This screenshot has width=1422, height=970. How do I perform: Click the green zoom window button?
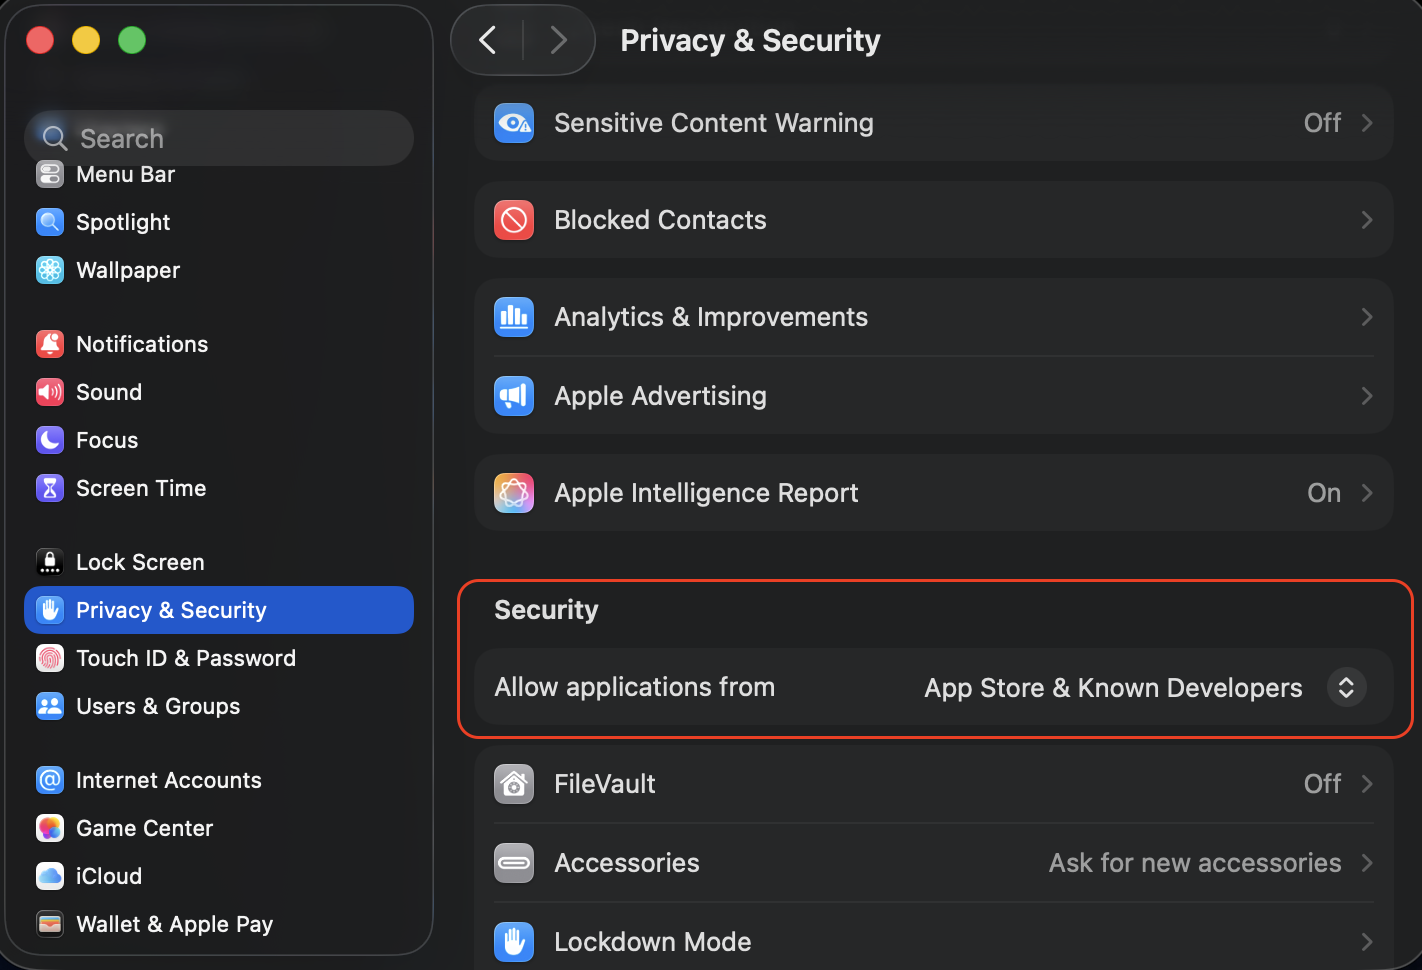coord(132,40)
